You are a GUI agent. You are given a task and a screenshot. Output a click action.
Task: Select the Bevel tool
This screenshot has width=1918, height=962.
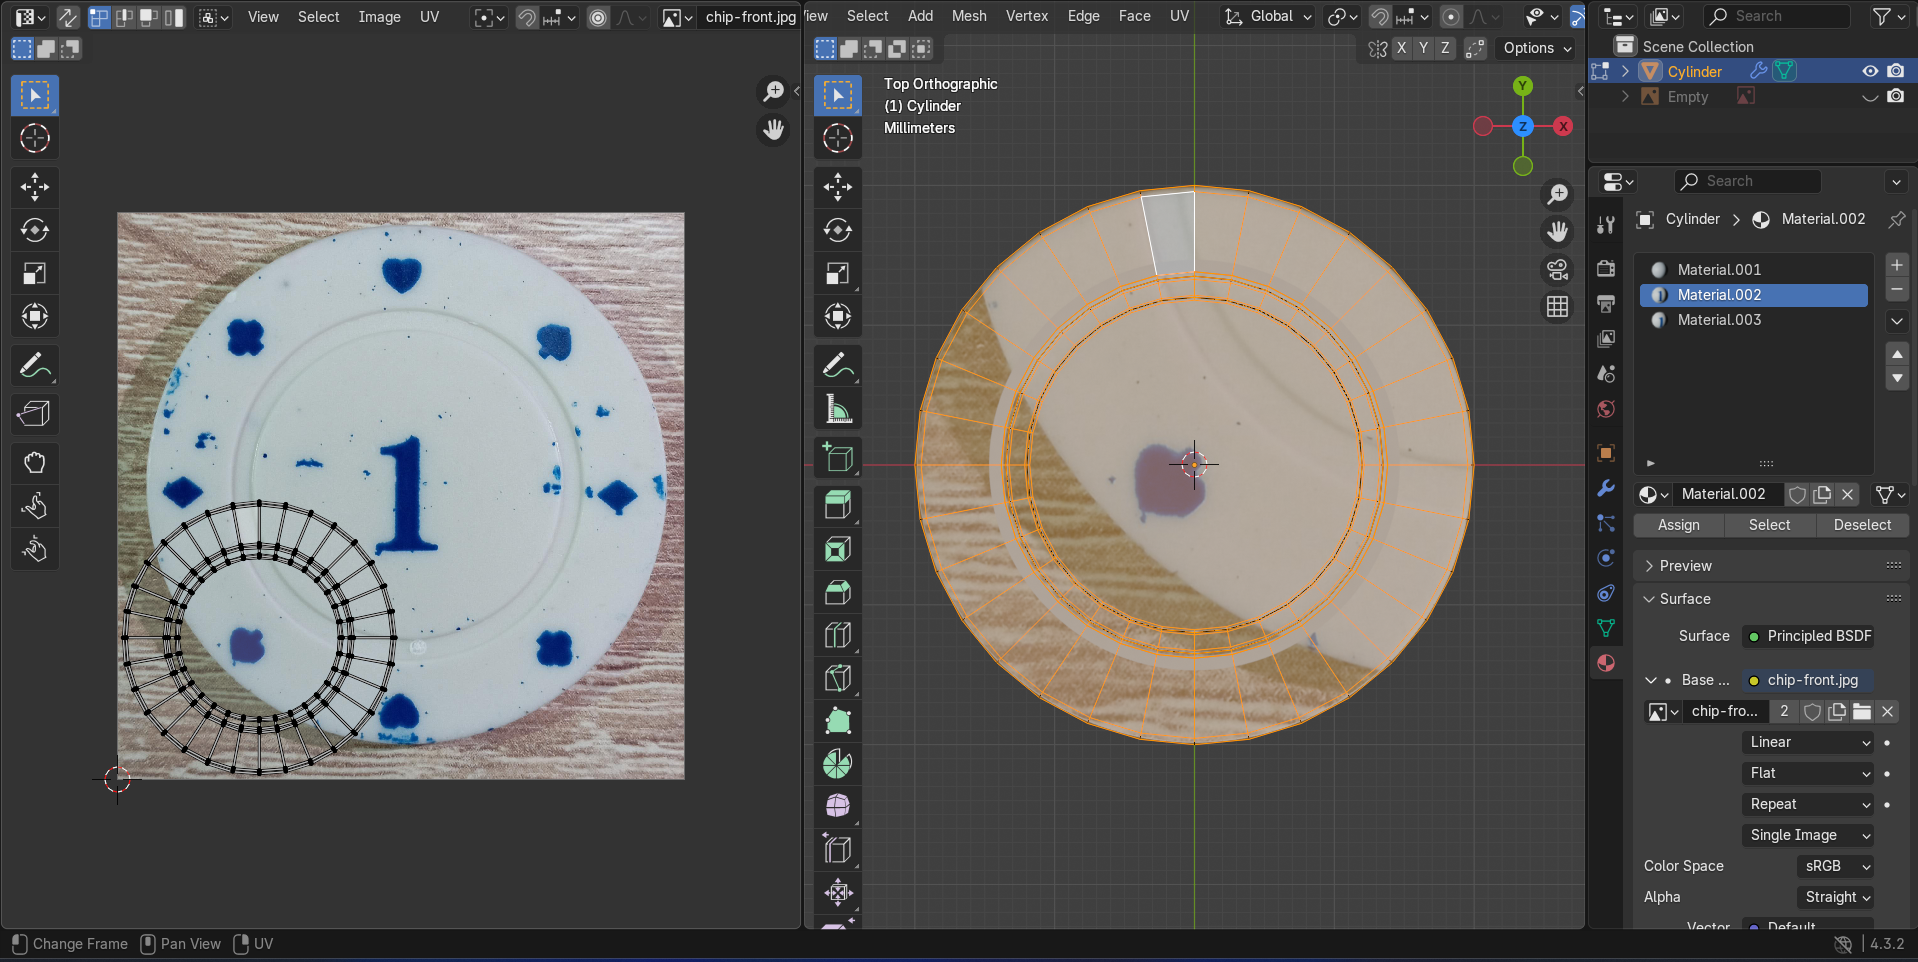[x=838, y=592]
